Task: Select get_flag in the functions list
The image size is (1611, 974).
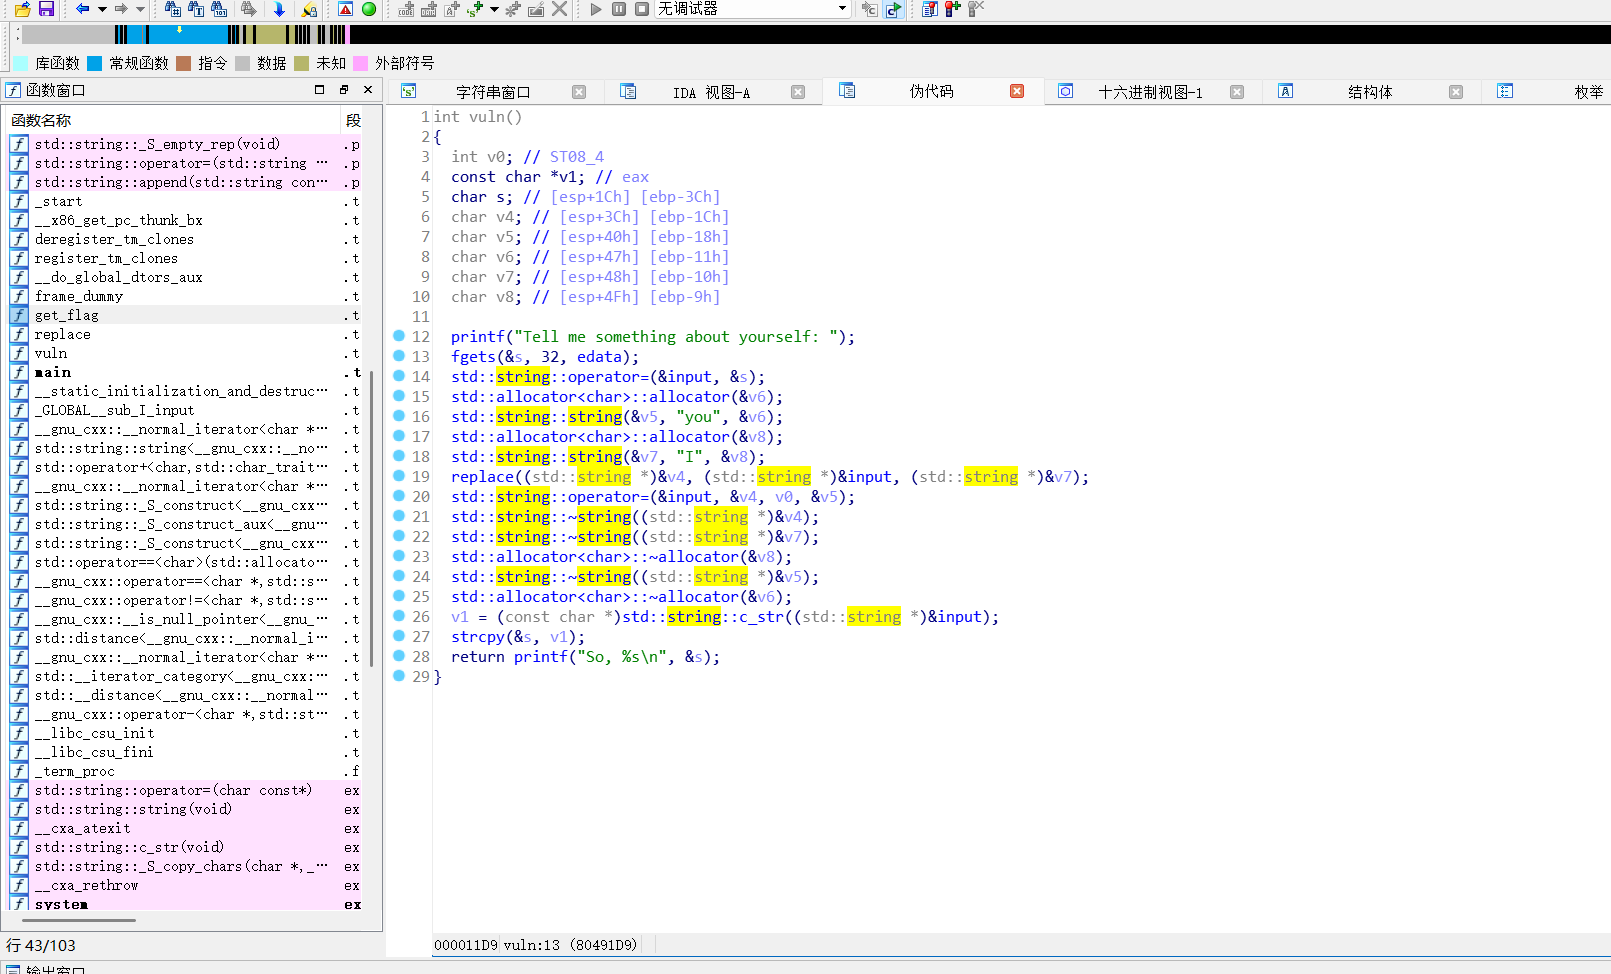Action: (187, 315)
